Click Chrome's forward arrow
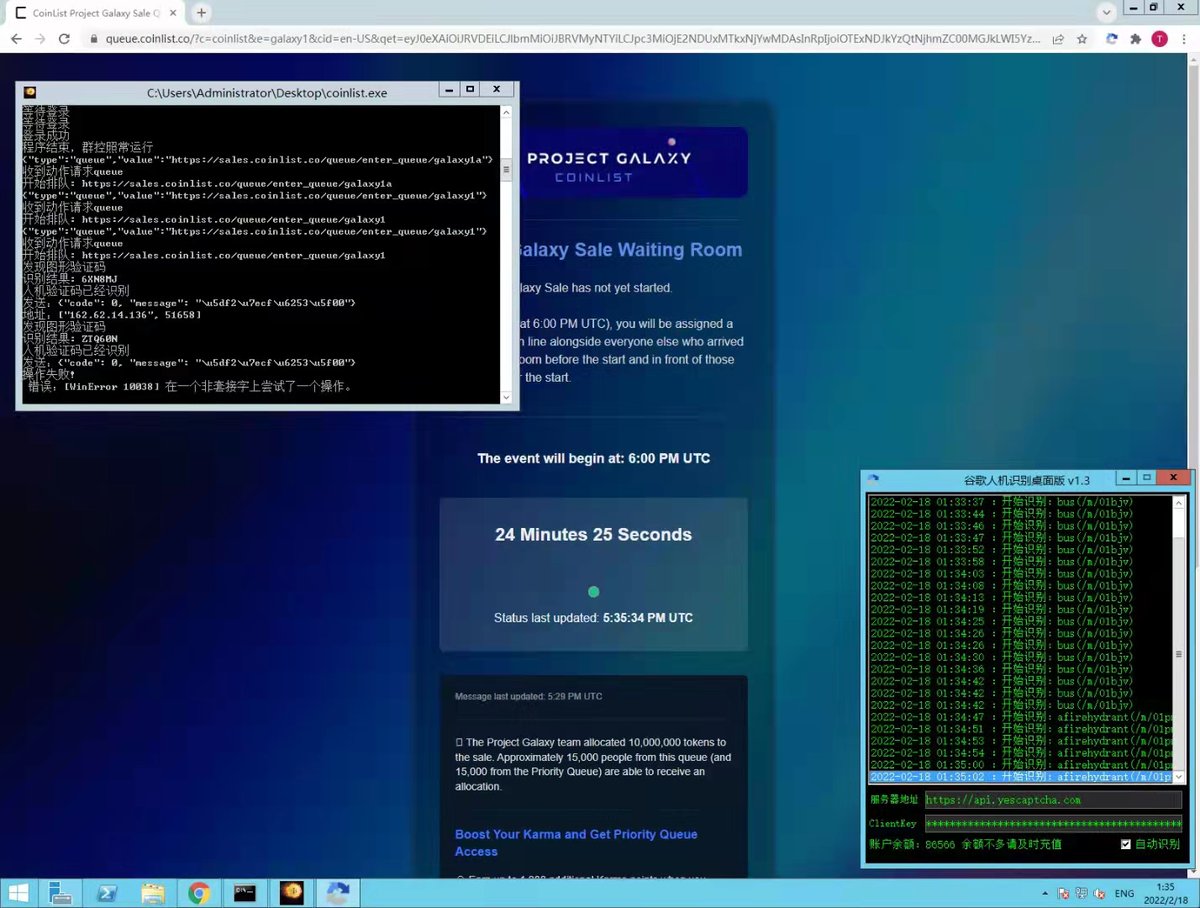The height and width of the screenshot is (908, 1200). click(40, 39)
